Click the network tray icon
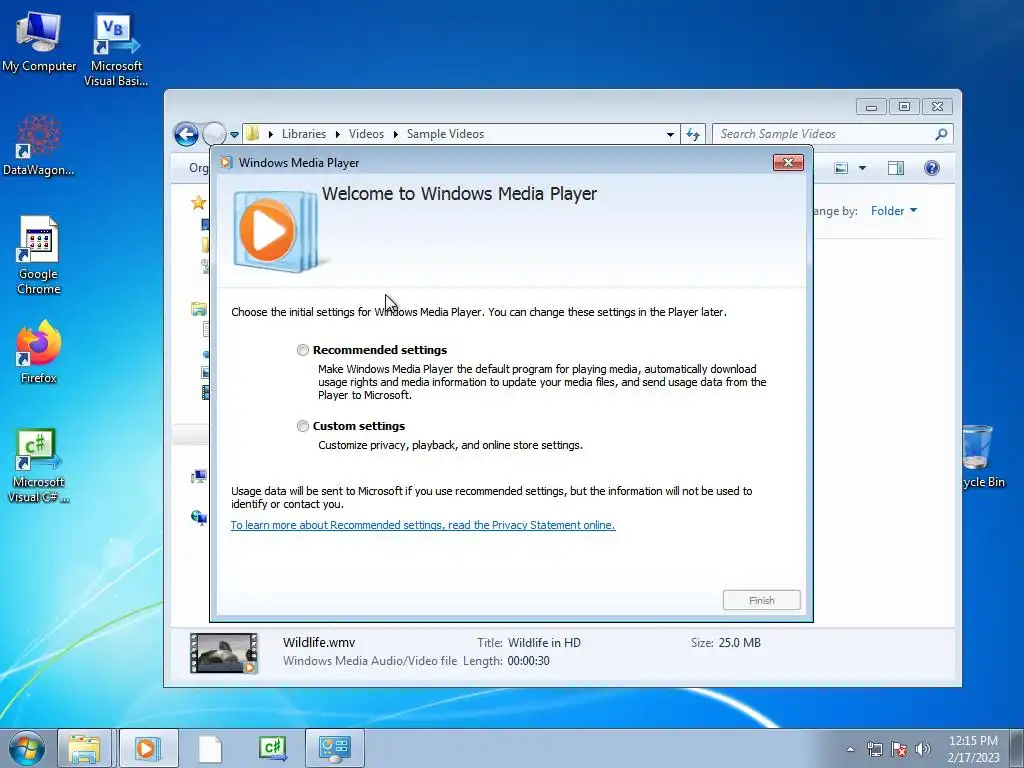 point(874,749)
